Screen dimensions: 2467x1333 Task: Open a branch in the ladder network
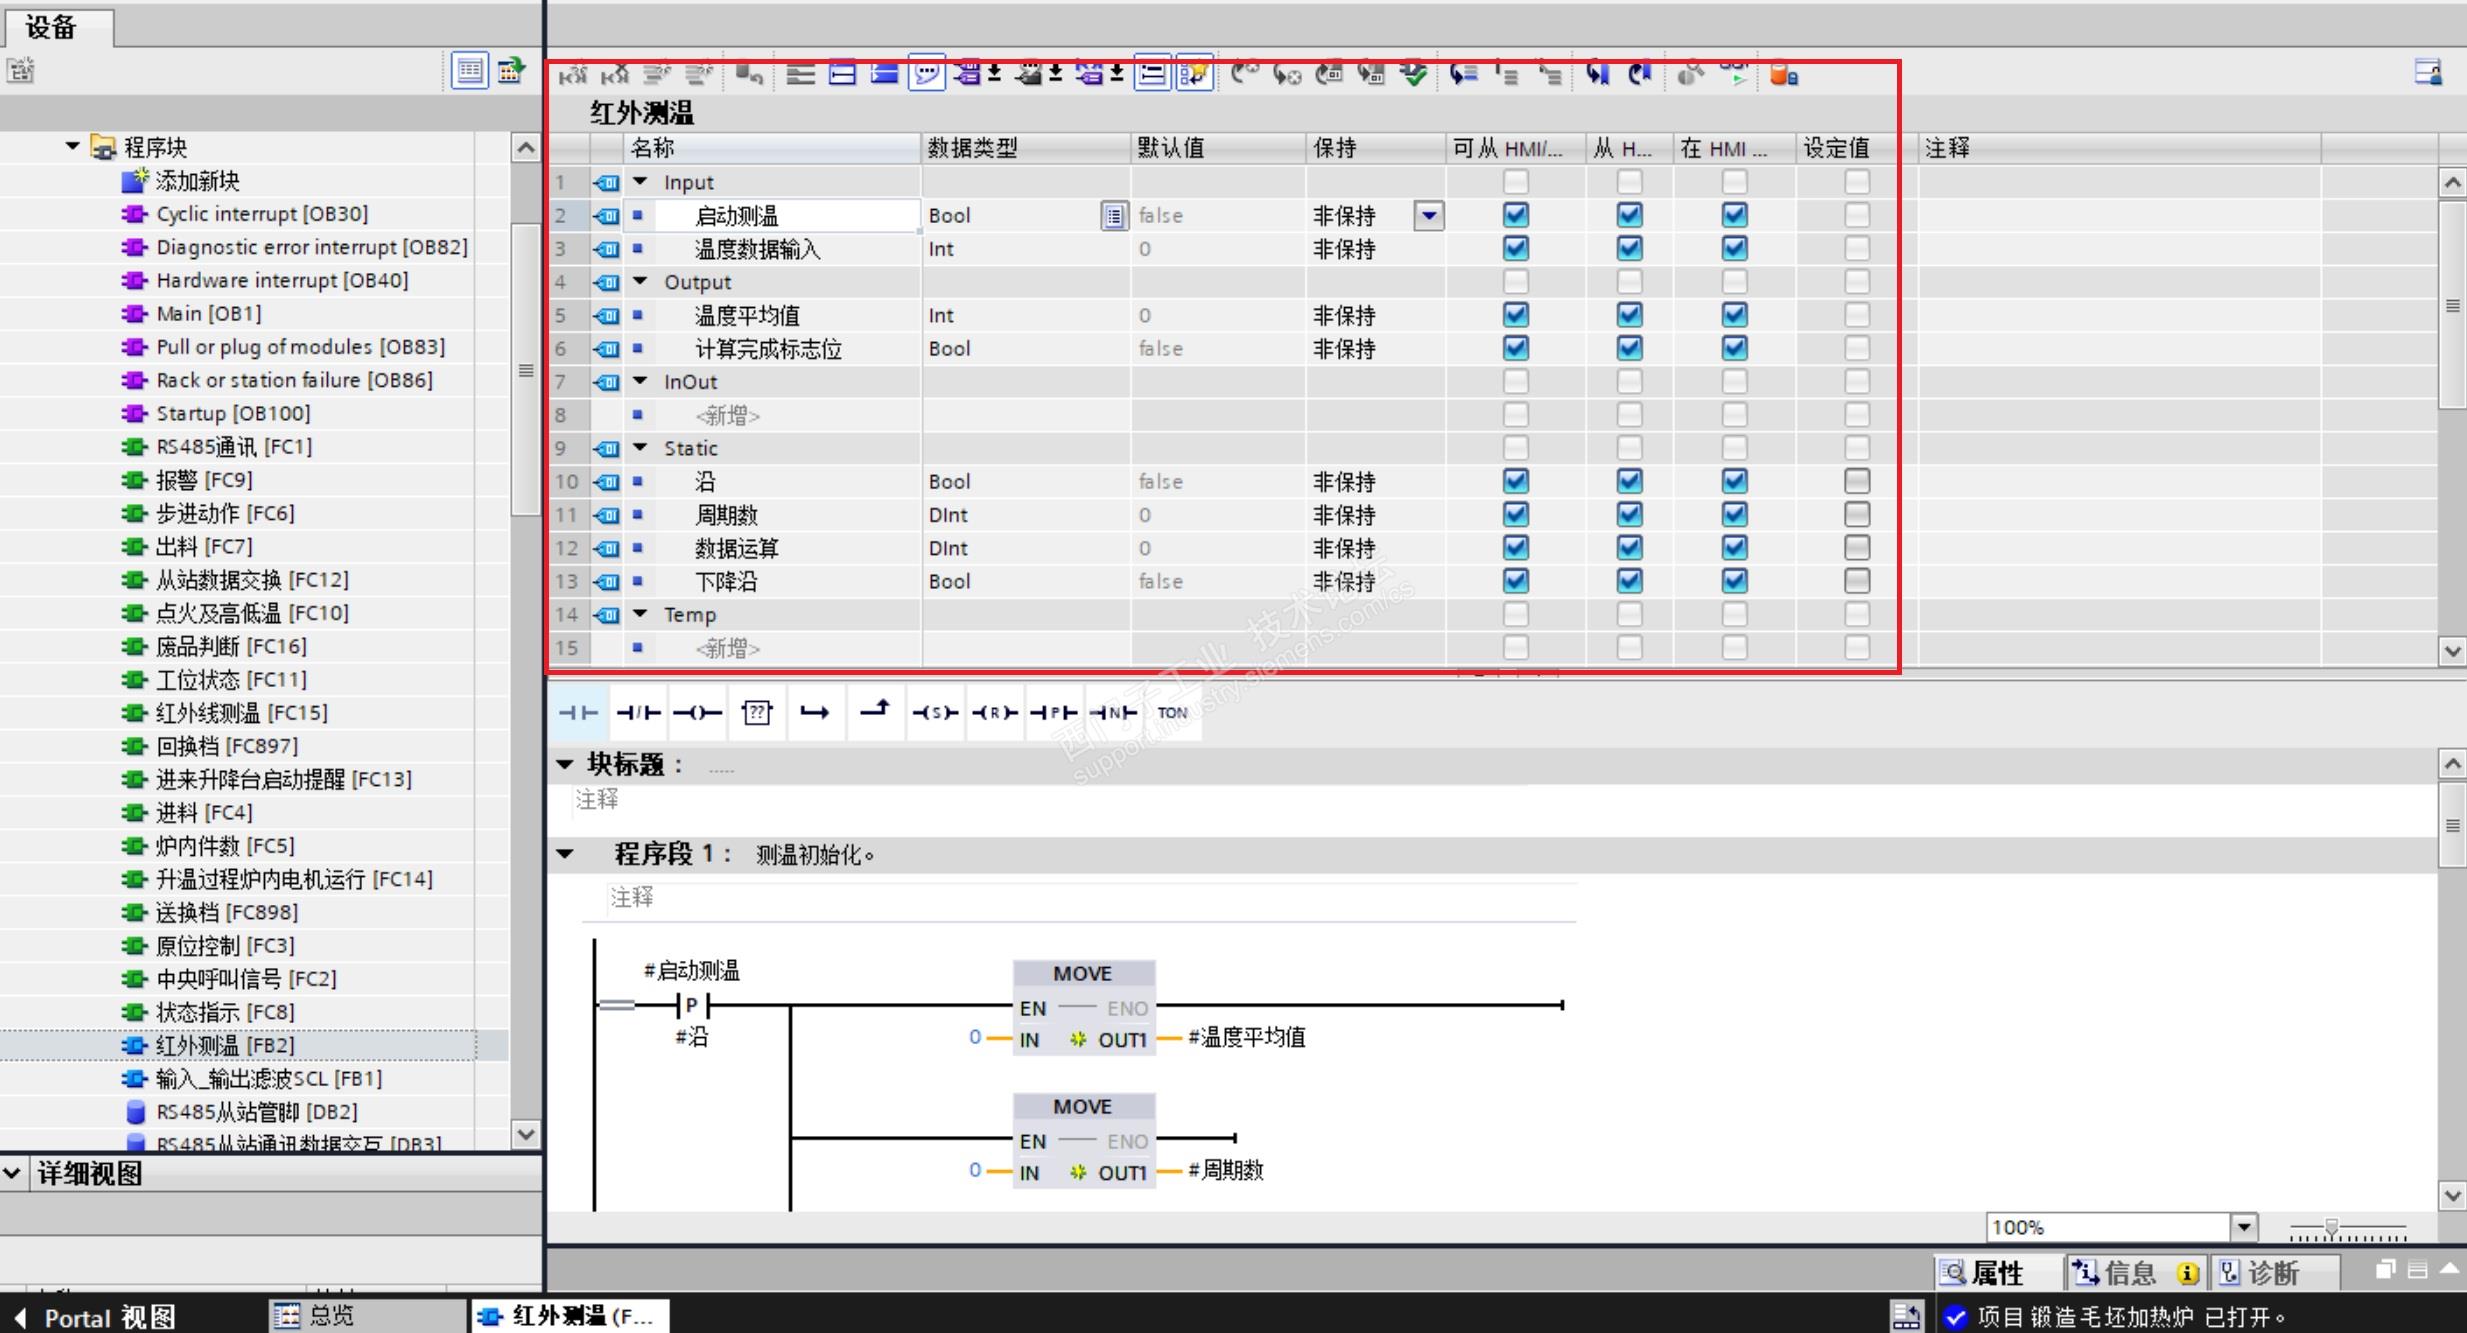click(x=815, y=712)
